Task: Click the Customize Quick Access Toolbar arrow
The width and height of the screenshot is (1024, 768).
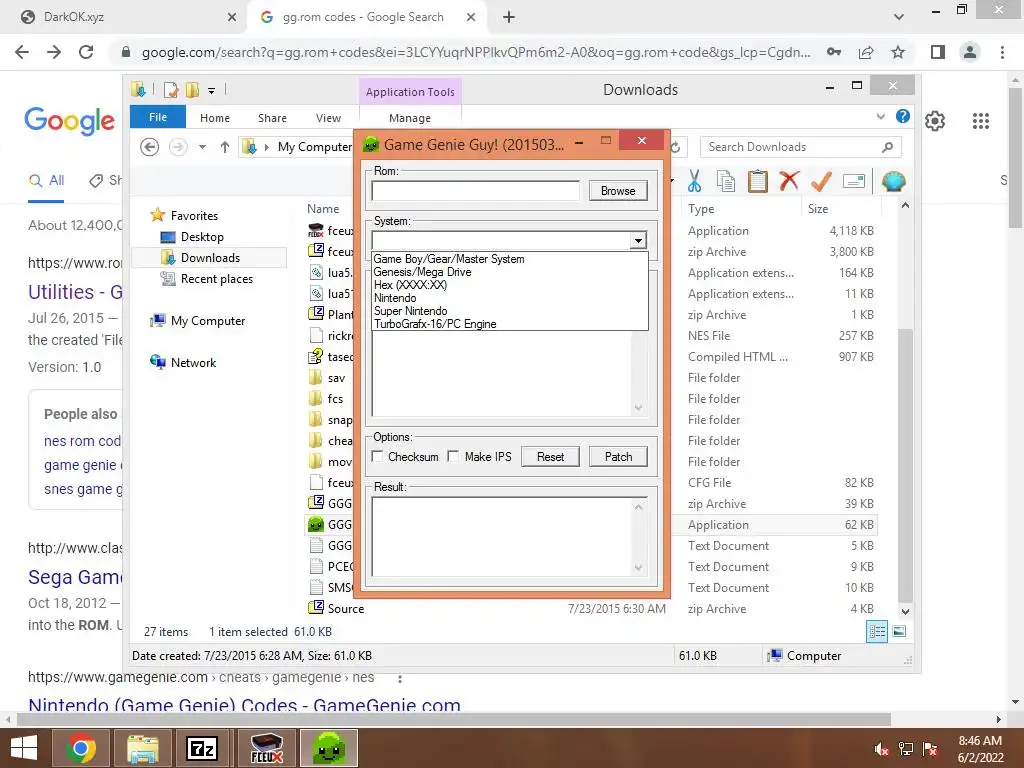Action: pyautogui.click(x=212, y=91)
